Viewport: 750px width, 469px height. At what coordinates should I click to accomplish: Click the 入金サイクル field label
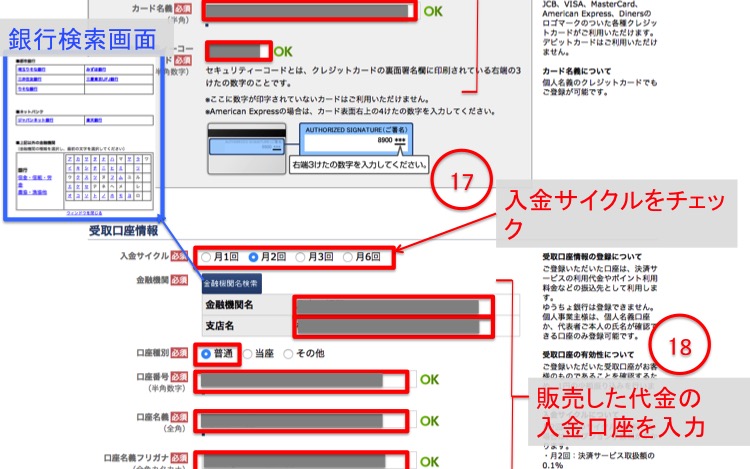[144, 256]
